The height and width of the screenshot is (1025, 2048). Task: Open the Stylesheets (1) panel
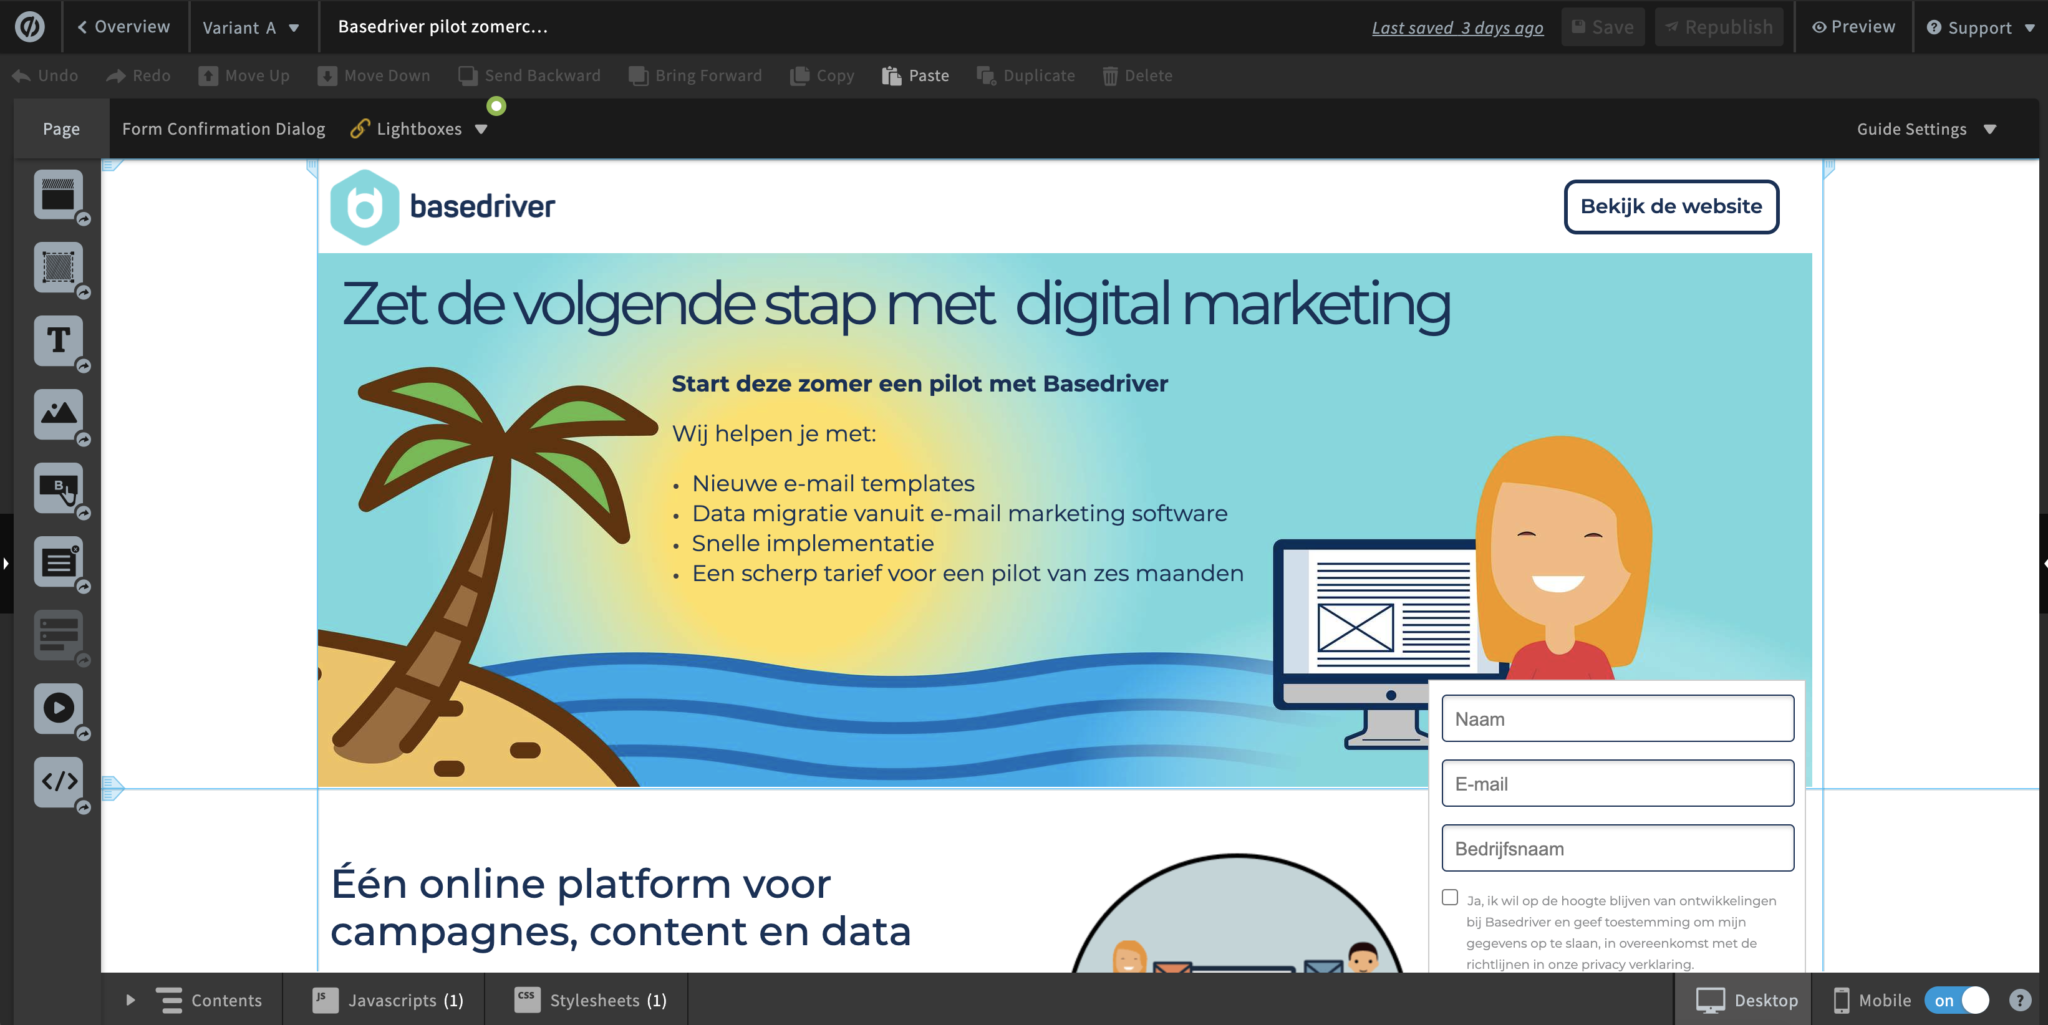tap(590, 1000)
